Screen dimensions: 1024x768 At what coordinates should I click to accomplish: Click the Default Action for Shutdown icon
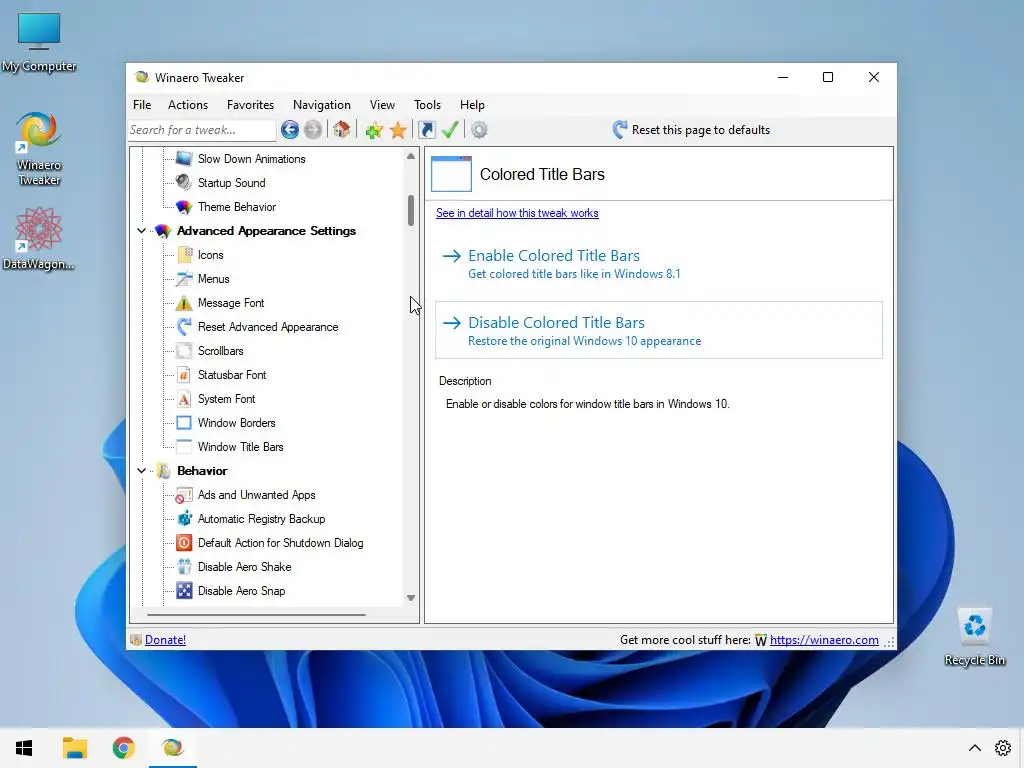(x=184, y=543)
